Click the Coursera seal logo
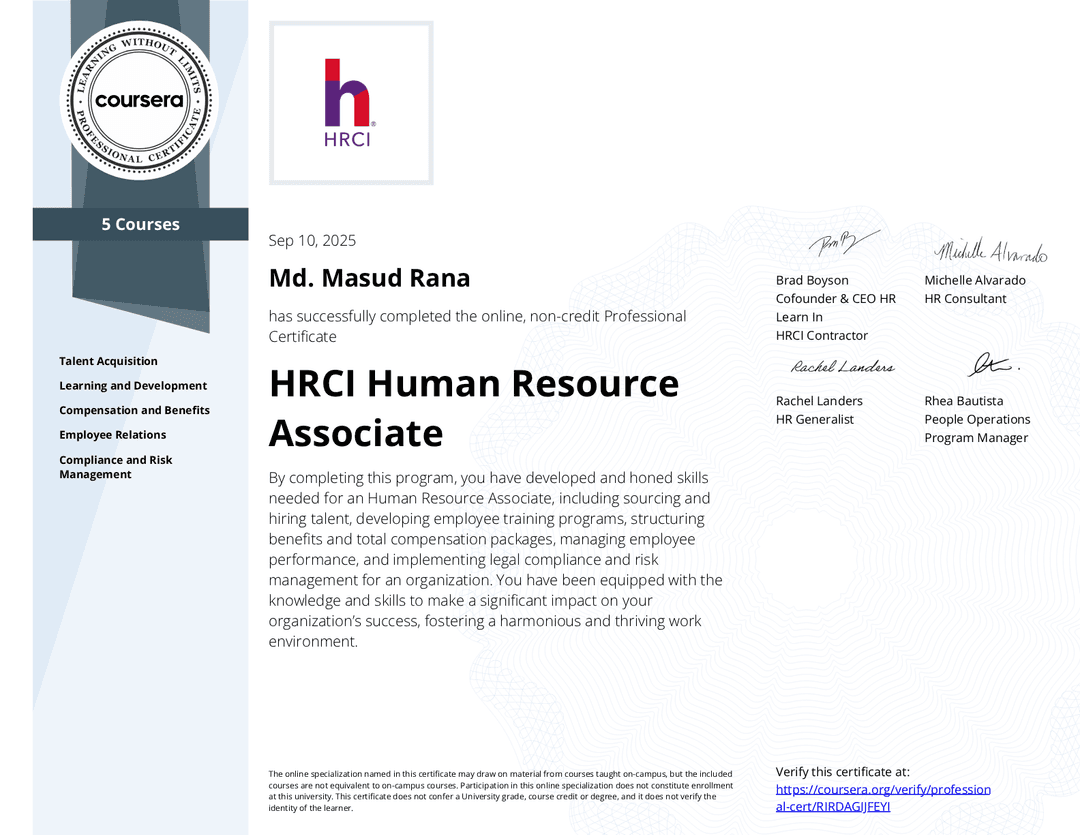The width and height of the screenshot is (1080, 835). 139,100
